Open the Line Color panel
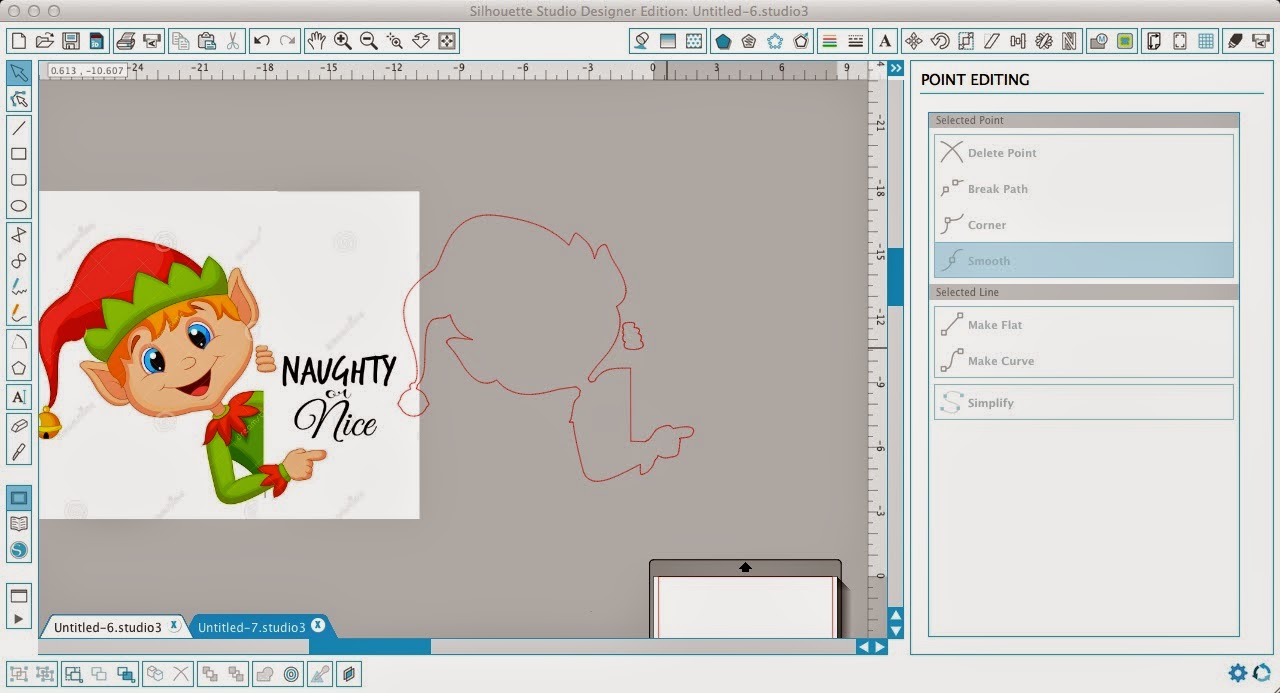This screenshot has height=693, width=1280. (x=829, y=41)
